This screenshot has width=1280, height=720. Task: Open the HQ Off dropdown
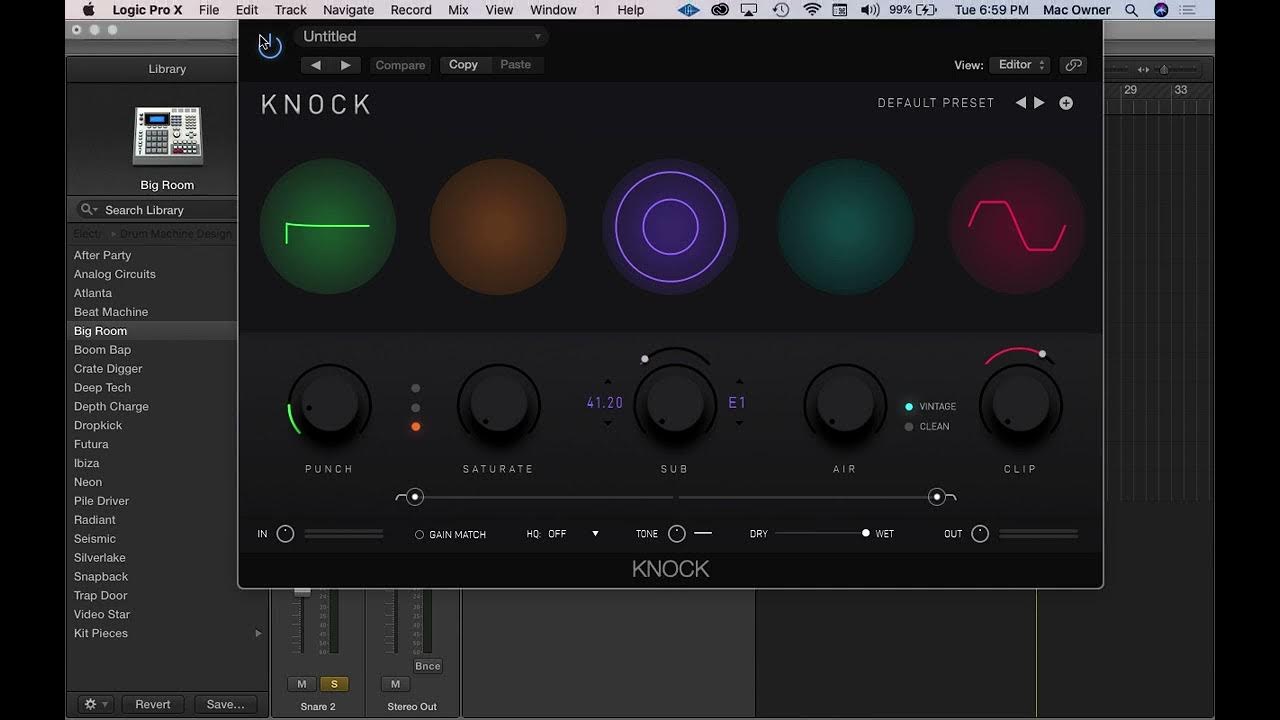[x=563, y=534]
